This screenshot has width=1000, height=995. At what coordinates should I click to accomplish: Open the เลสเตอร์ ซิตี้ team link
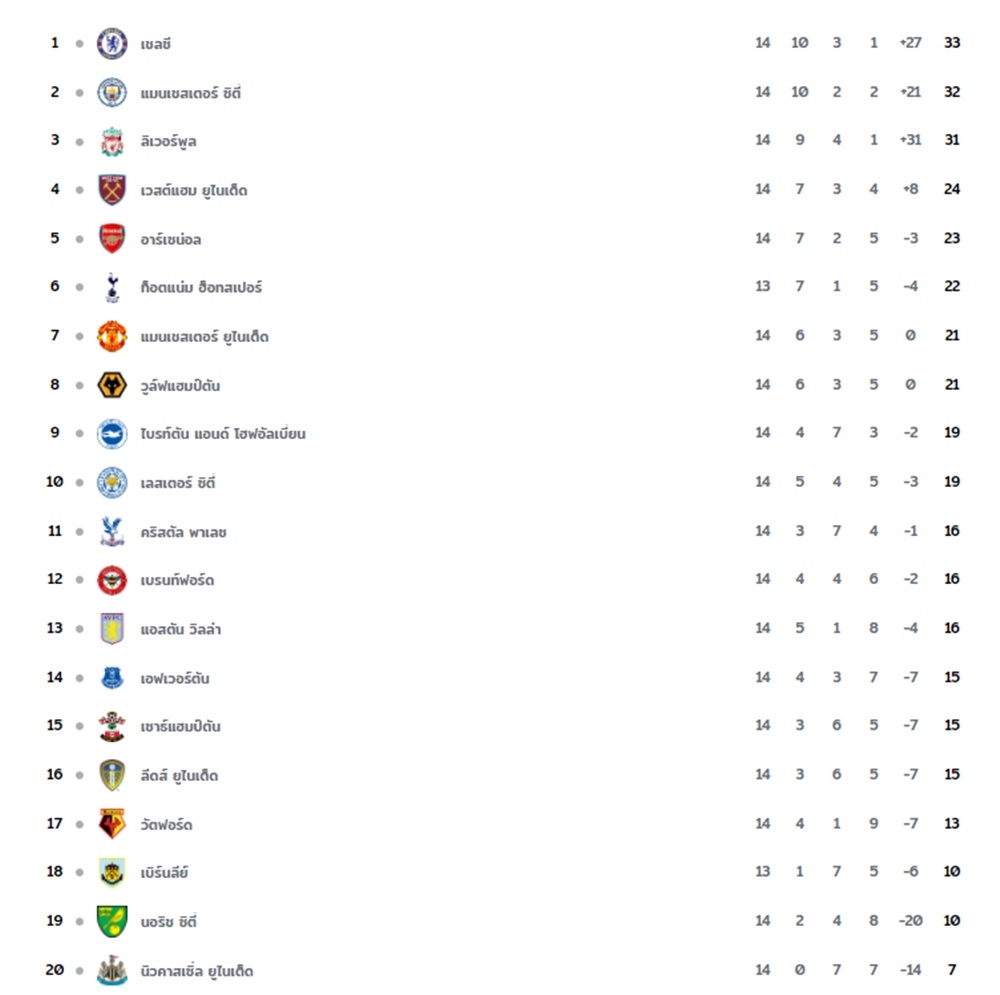[178, 483]
